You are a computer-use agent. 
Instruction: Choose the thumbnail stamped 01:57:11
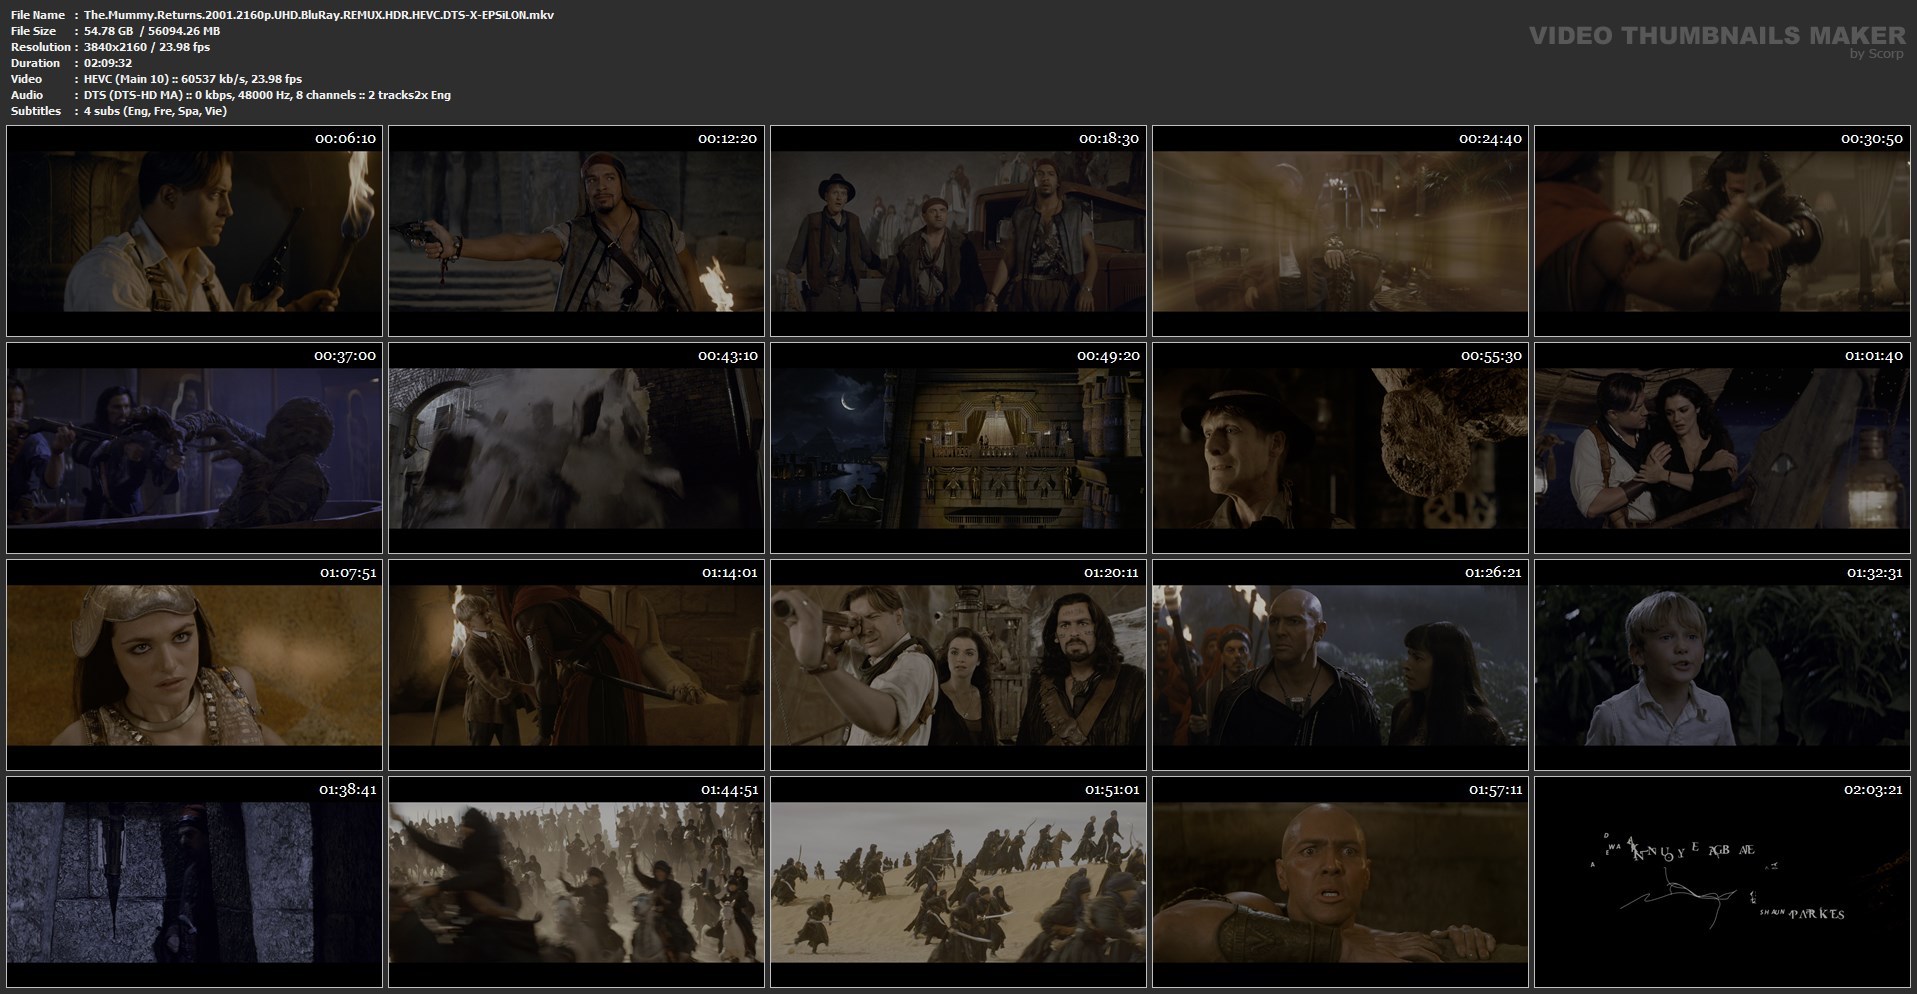tap(1340, 882)
